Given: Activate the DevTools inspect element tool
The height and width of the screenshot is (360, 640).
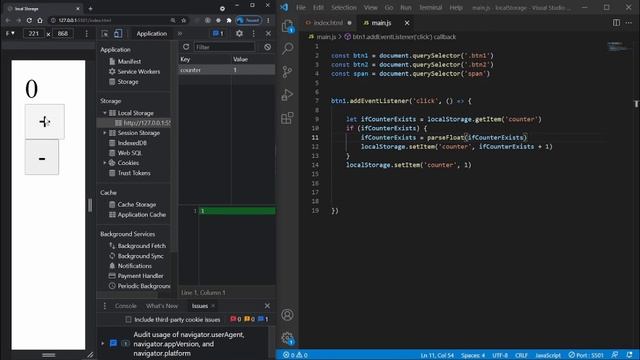Looking at the screenshot, I should 105,33.
